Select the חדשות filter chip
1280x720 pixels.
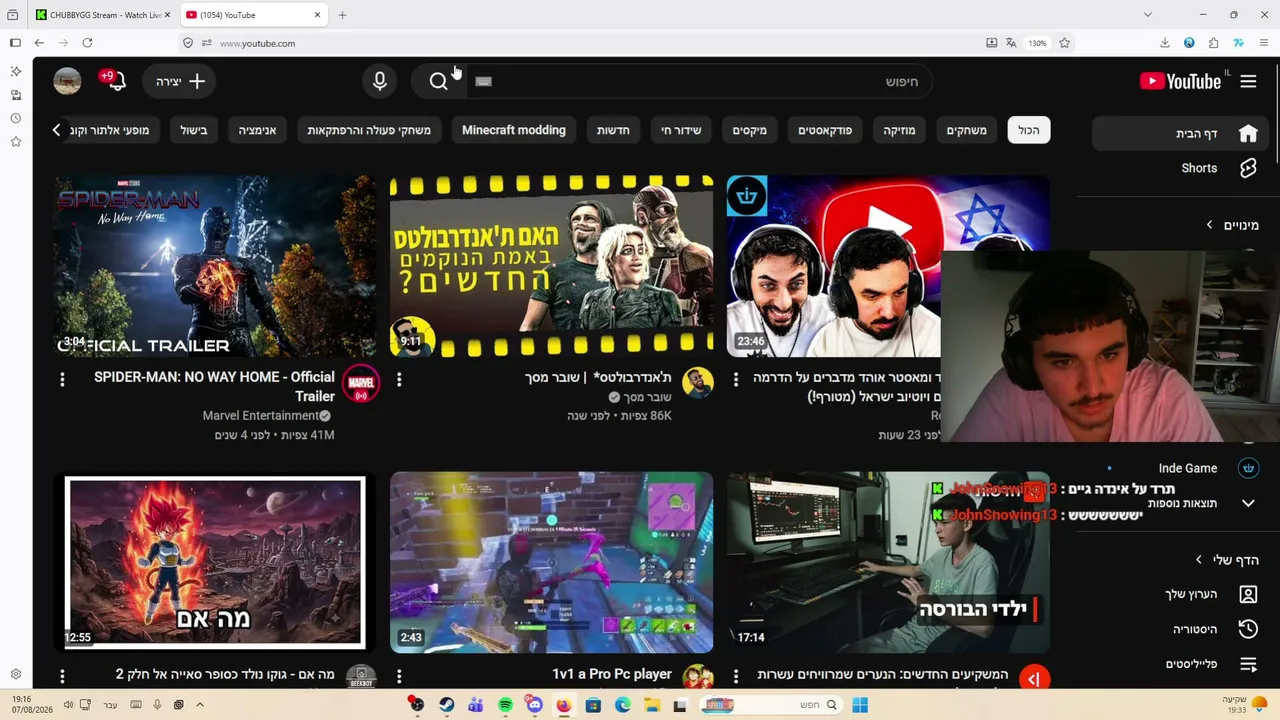click(x=613, y=130)
